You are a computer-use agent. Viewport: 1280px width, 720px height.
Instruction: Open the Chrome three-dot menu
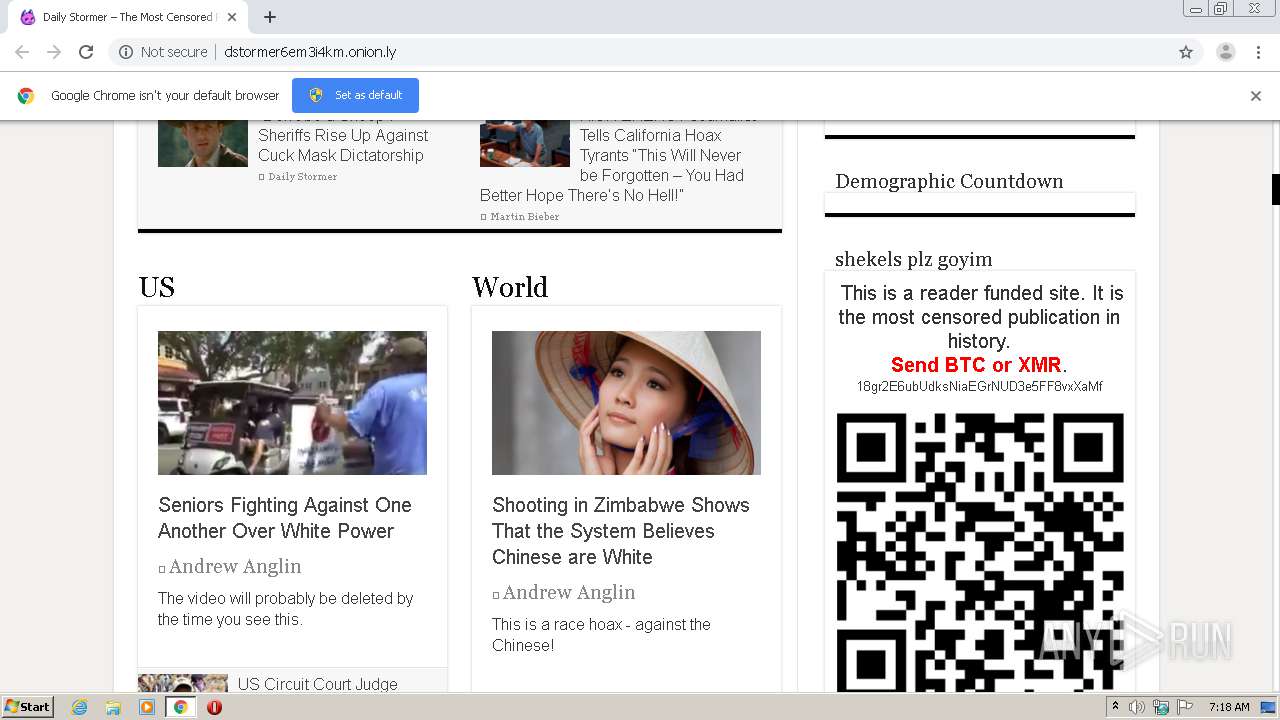[1258, 52]
